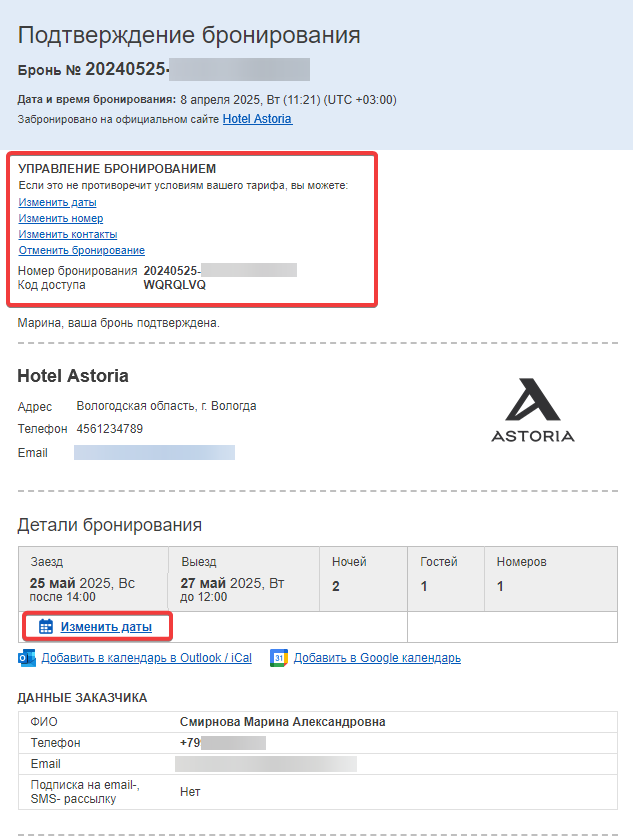
Task: Add booking to Google calendar link
Action: point(377,658)
